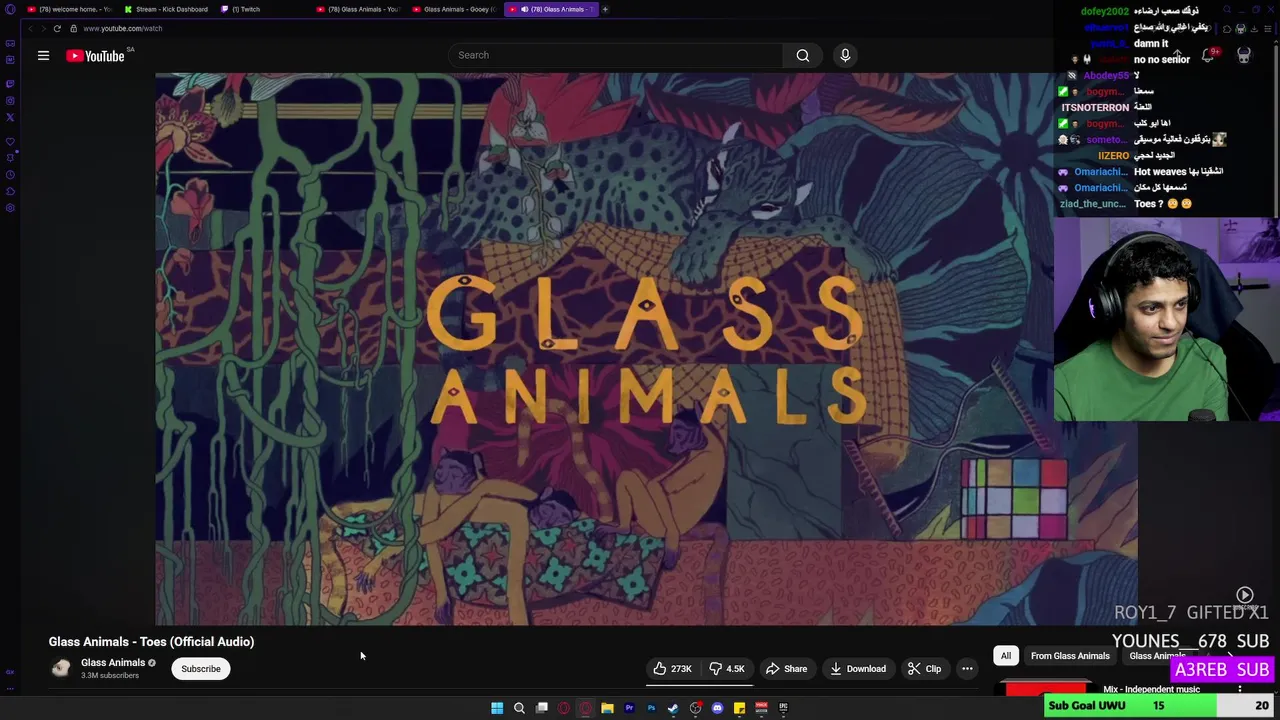View site security lock info

pyautogui.click(x=73, y=28)
